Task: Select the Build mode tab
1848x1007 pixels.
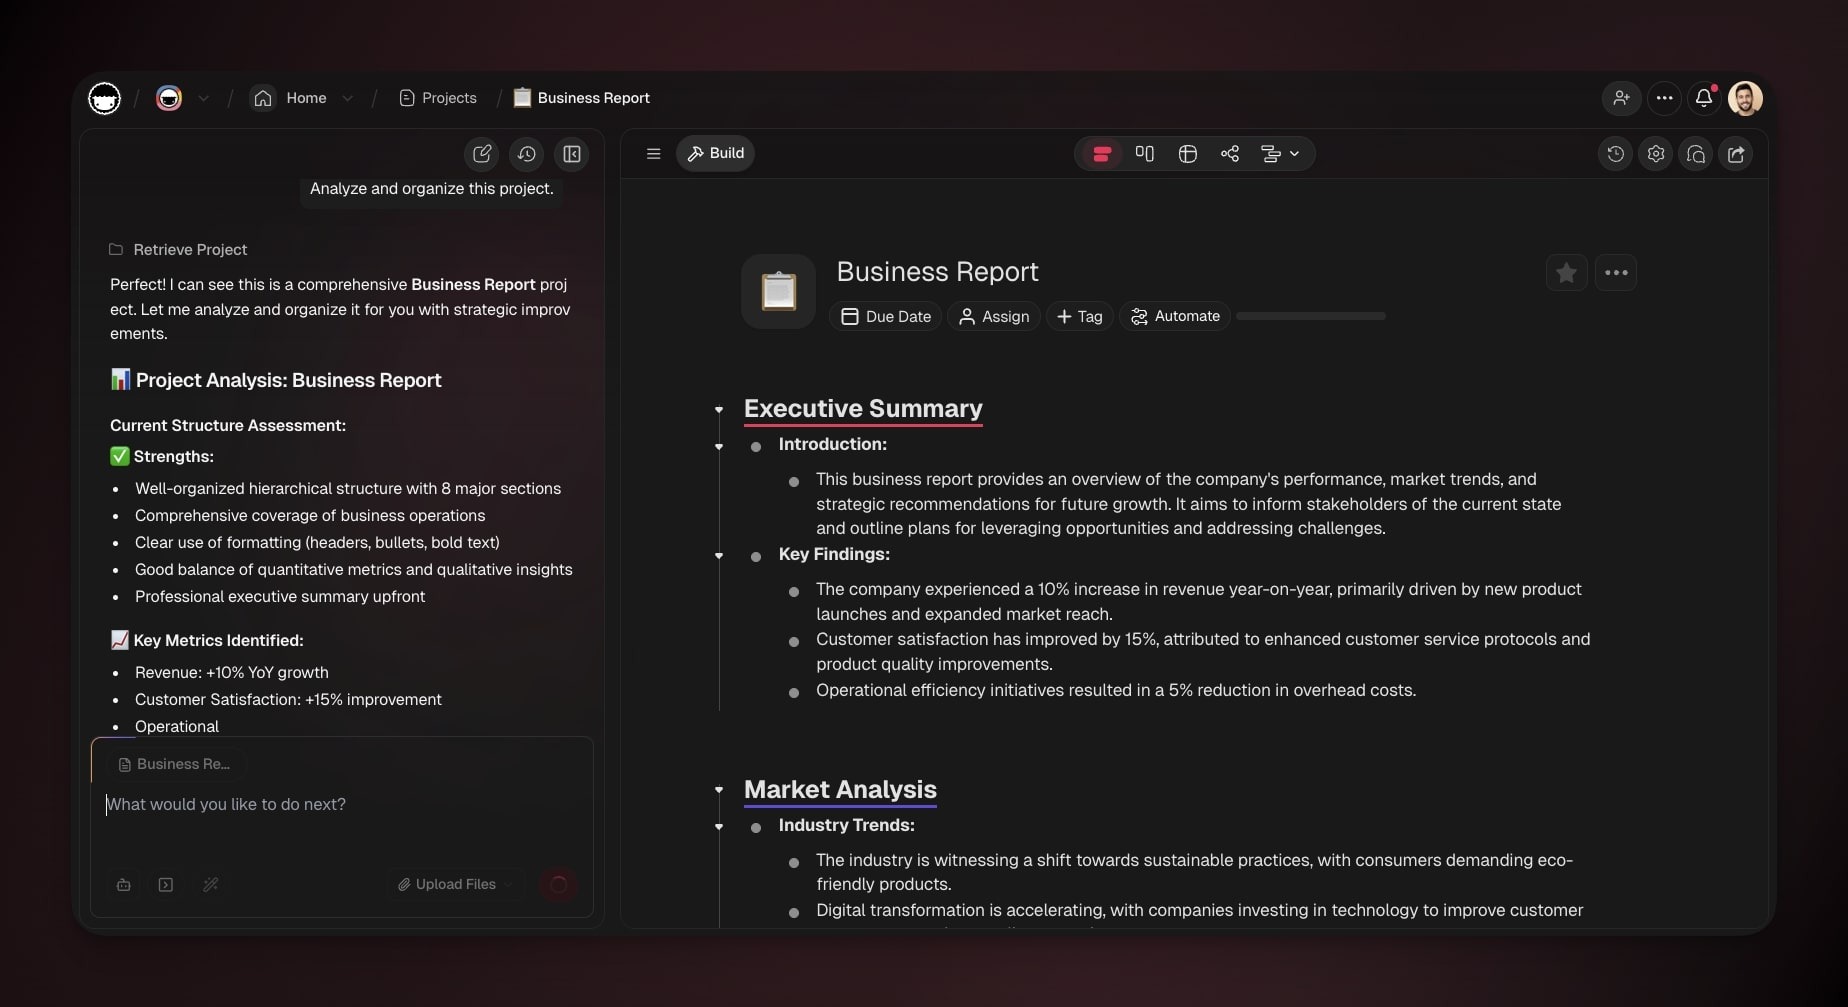Action: (x=716, y=154)
